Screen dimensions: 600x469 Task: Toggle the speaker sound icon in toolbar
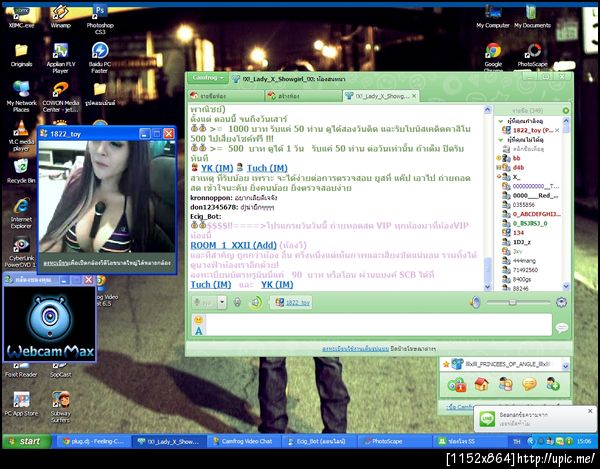click(256, 302)
